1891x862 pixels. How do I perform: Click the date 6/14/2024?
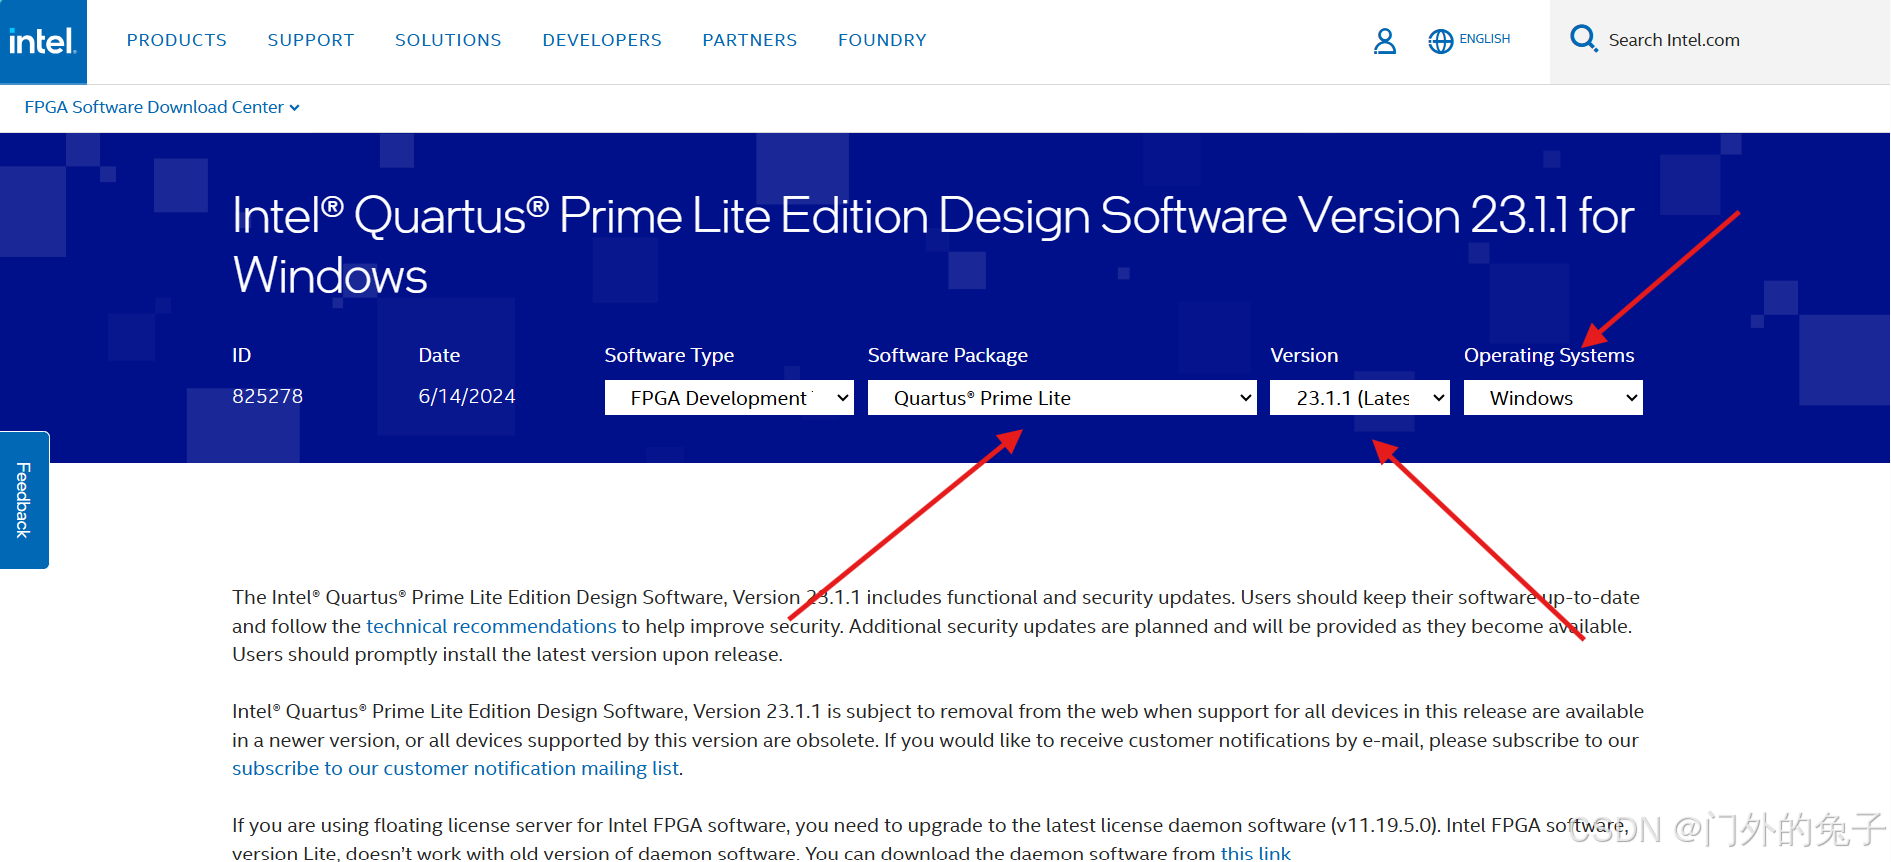467,396
